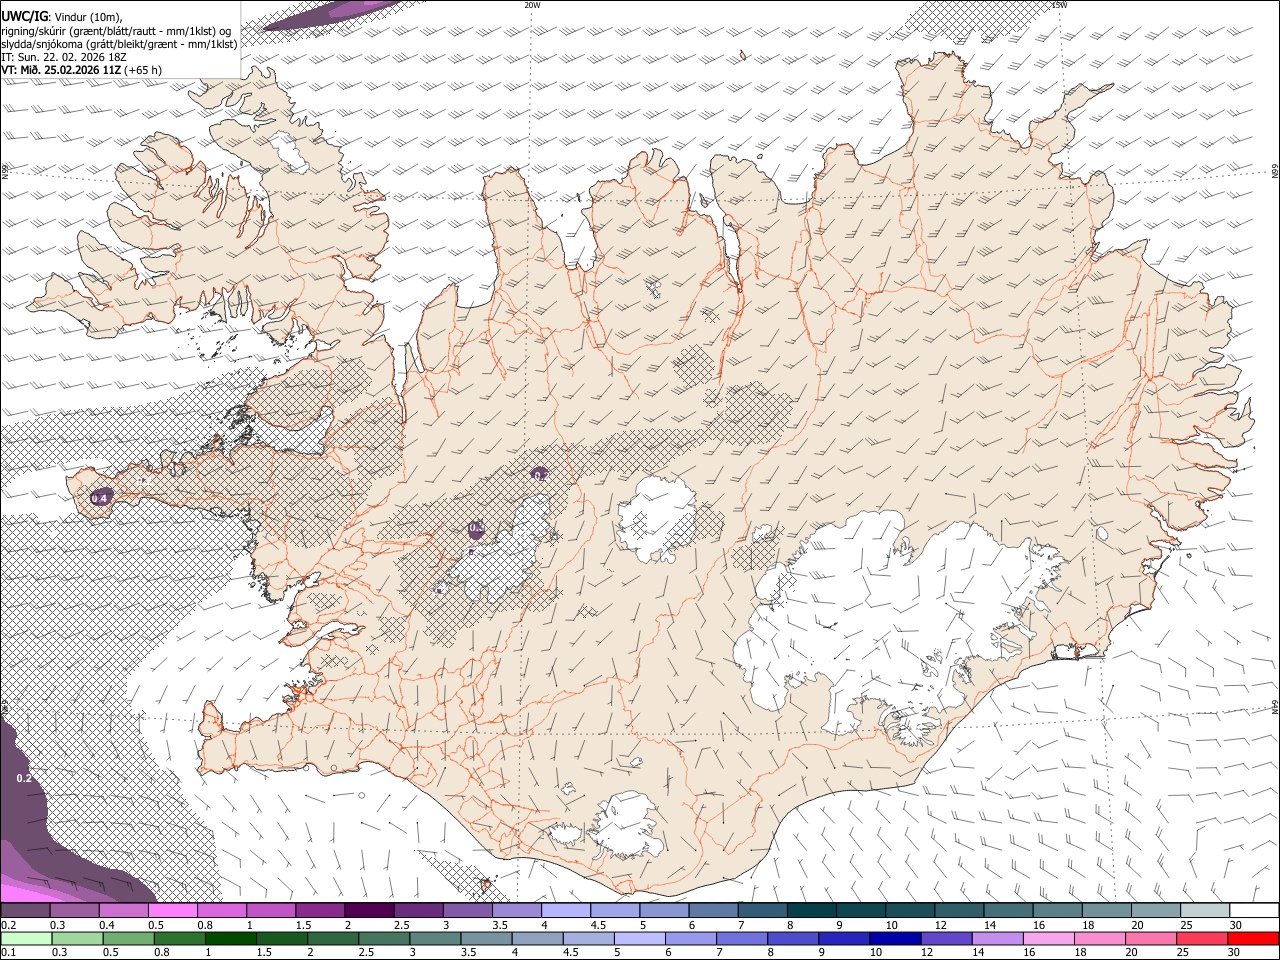
Task: Click upper legend swatch between 12 and 14
Action: [957, 911]
